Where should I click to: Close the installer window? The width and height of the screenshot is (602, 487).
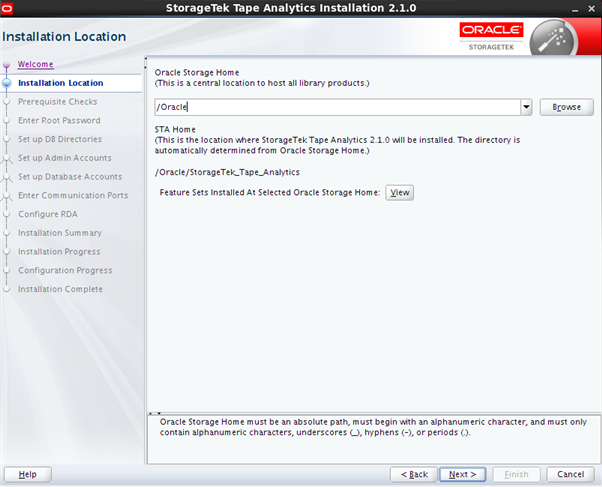click(591, 8)
